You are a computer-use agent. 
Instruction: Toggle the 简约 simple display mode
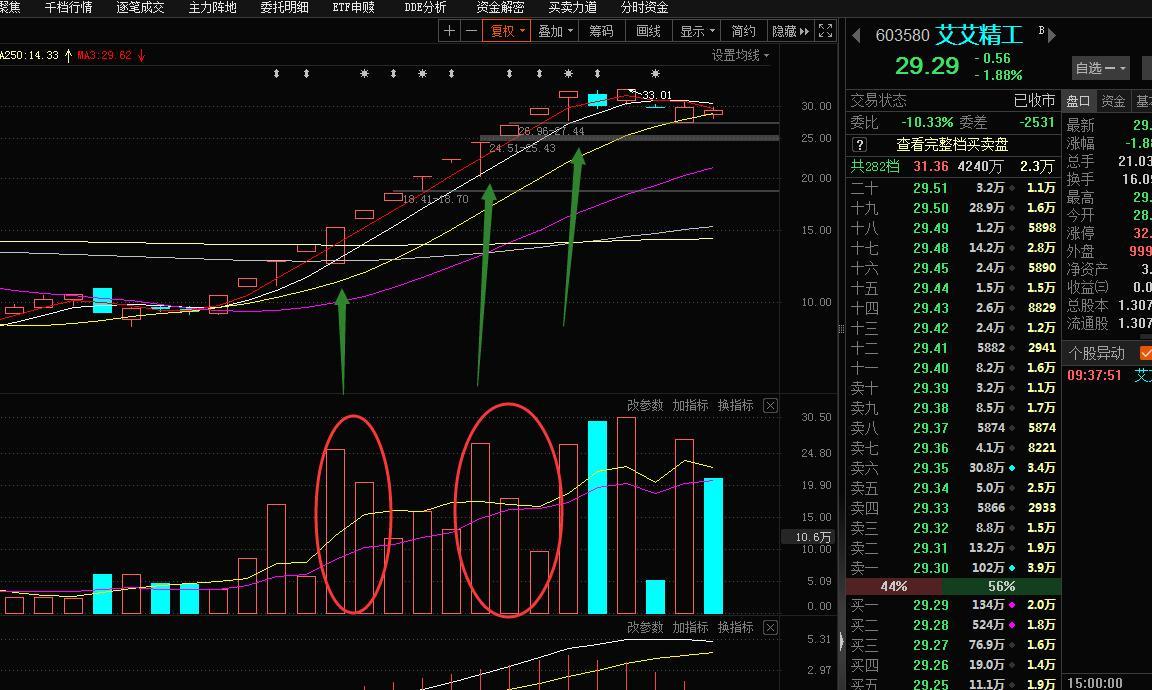tap(743, 31)
